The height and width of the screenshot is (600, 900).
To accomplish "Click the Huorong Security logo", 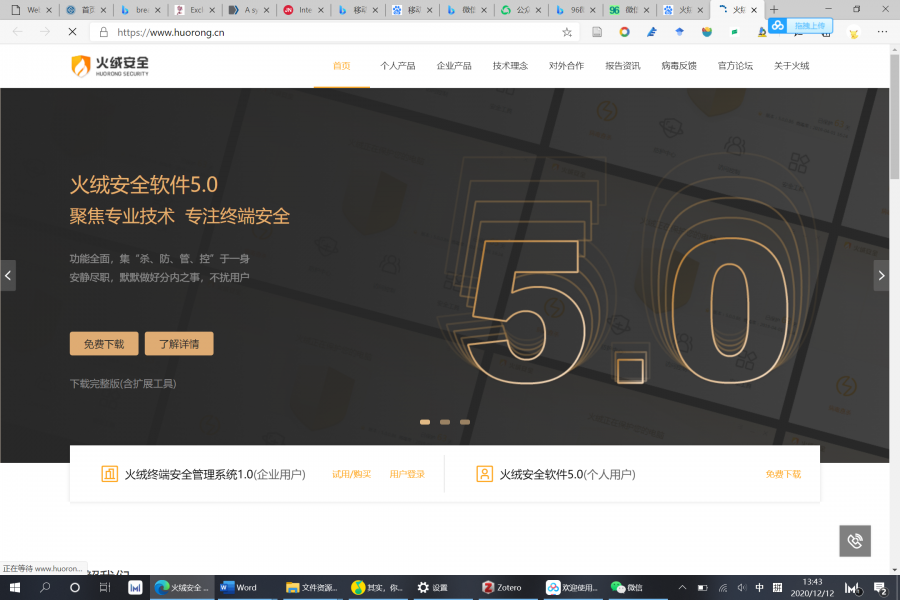I will [110, 66].
